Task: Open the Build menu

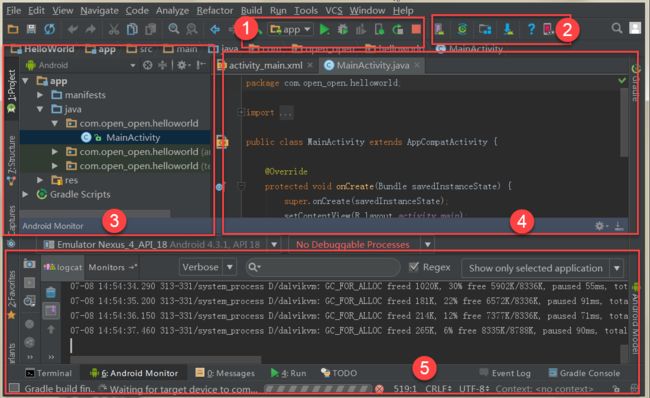Action: [x=252, y=10]
